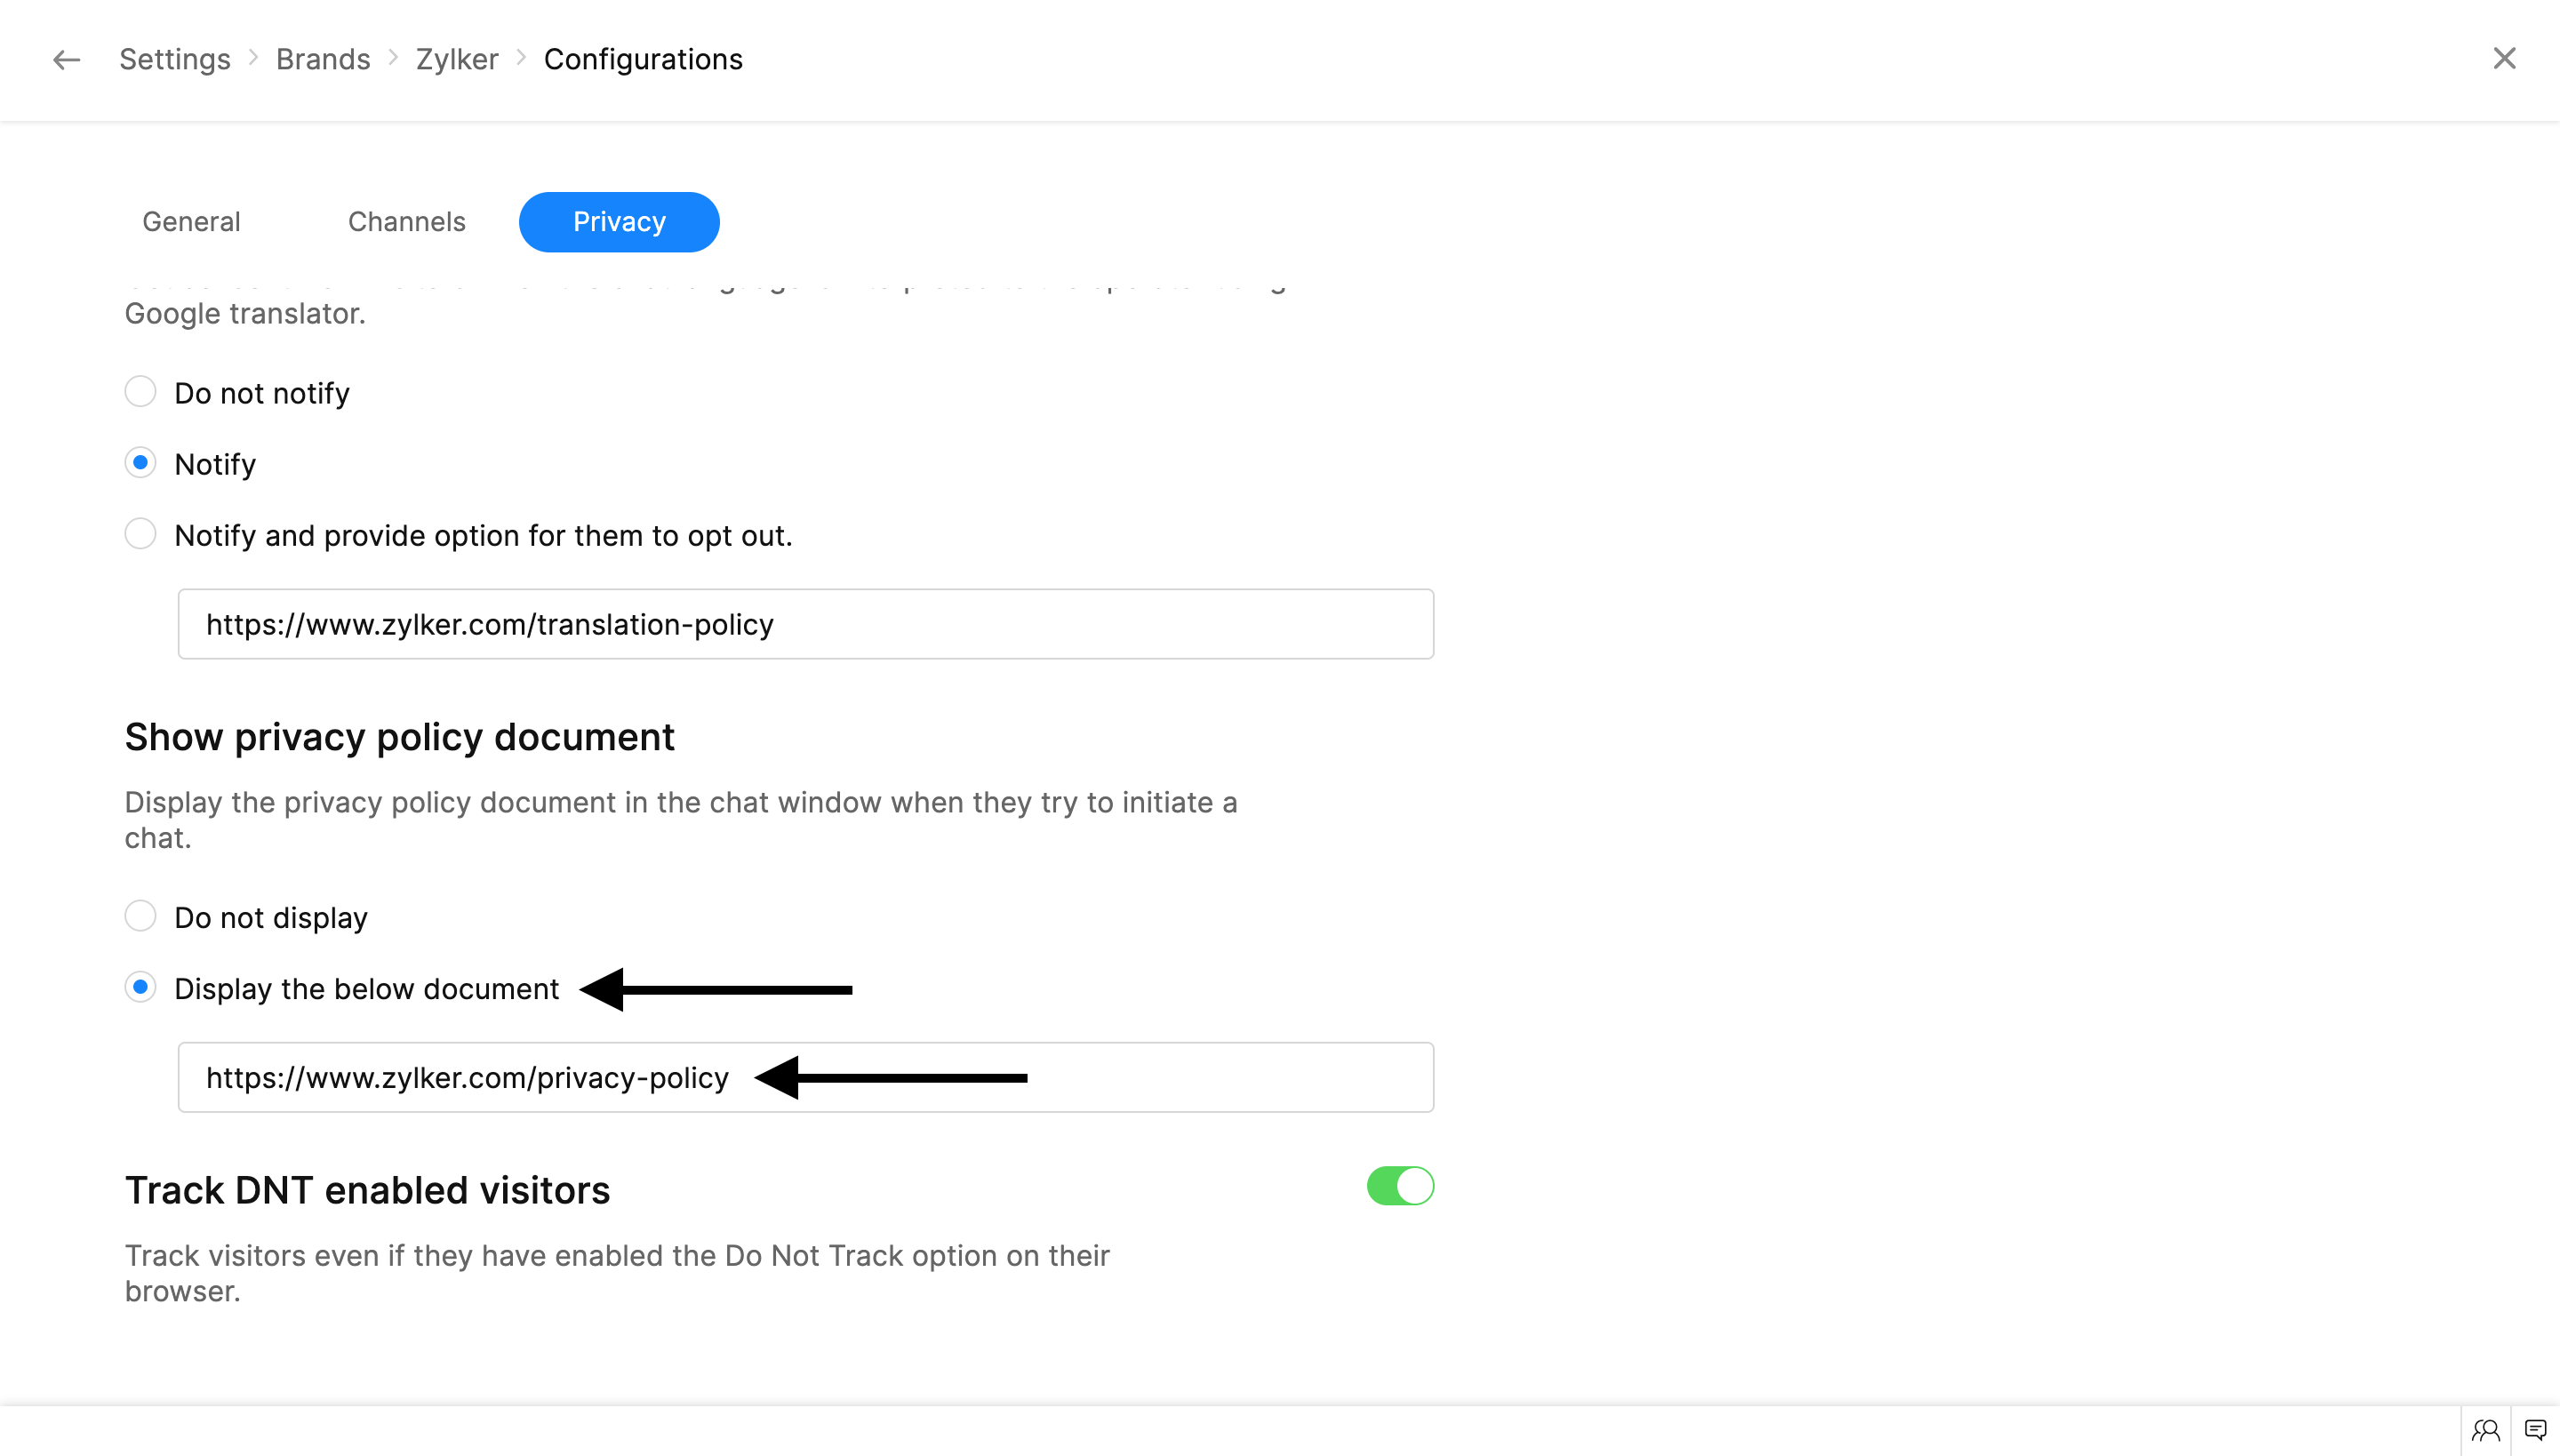2560x1456 pixels.
Task: Select the Do not display option
Action: 140,916
